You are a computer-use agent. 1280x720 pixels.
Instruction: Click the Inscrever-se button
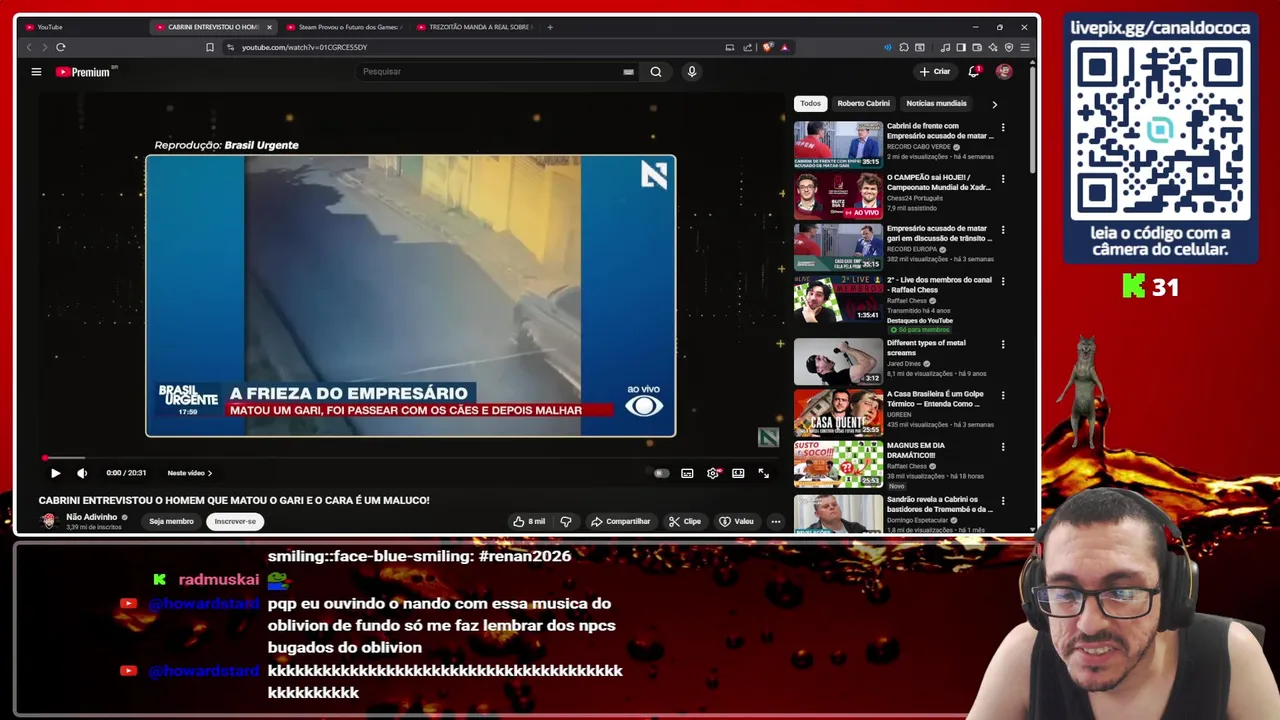click(235, 521)
